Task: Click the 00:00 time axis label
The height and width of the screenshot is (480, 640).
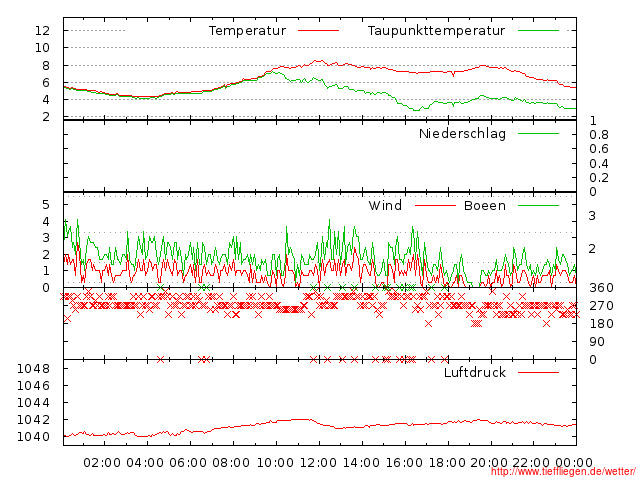Action: click(574, 463)
